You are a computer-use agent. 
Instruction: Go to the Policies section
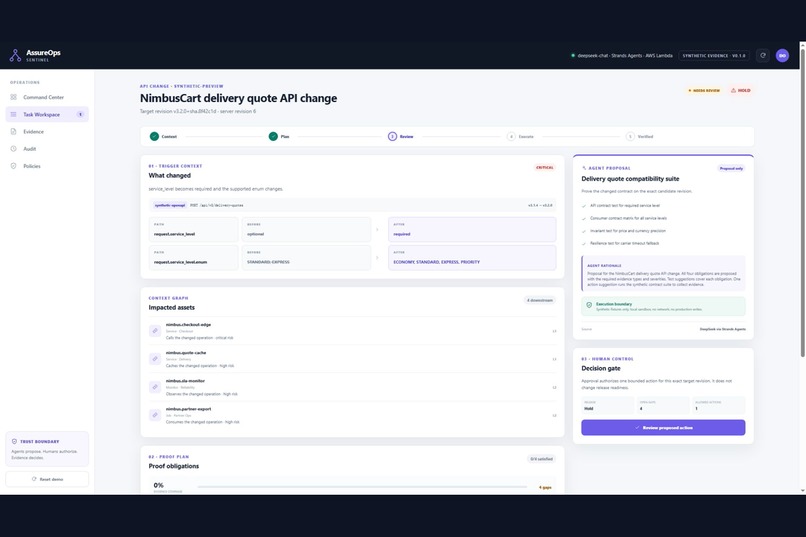(47, 166)
